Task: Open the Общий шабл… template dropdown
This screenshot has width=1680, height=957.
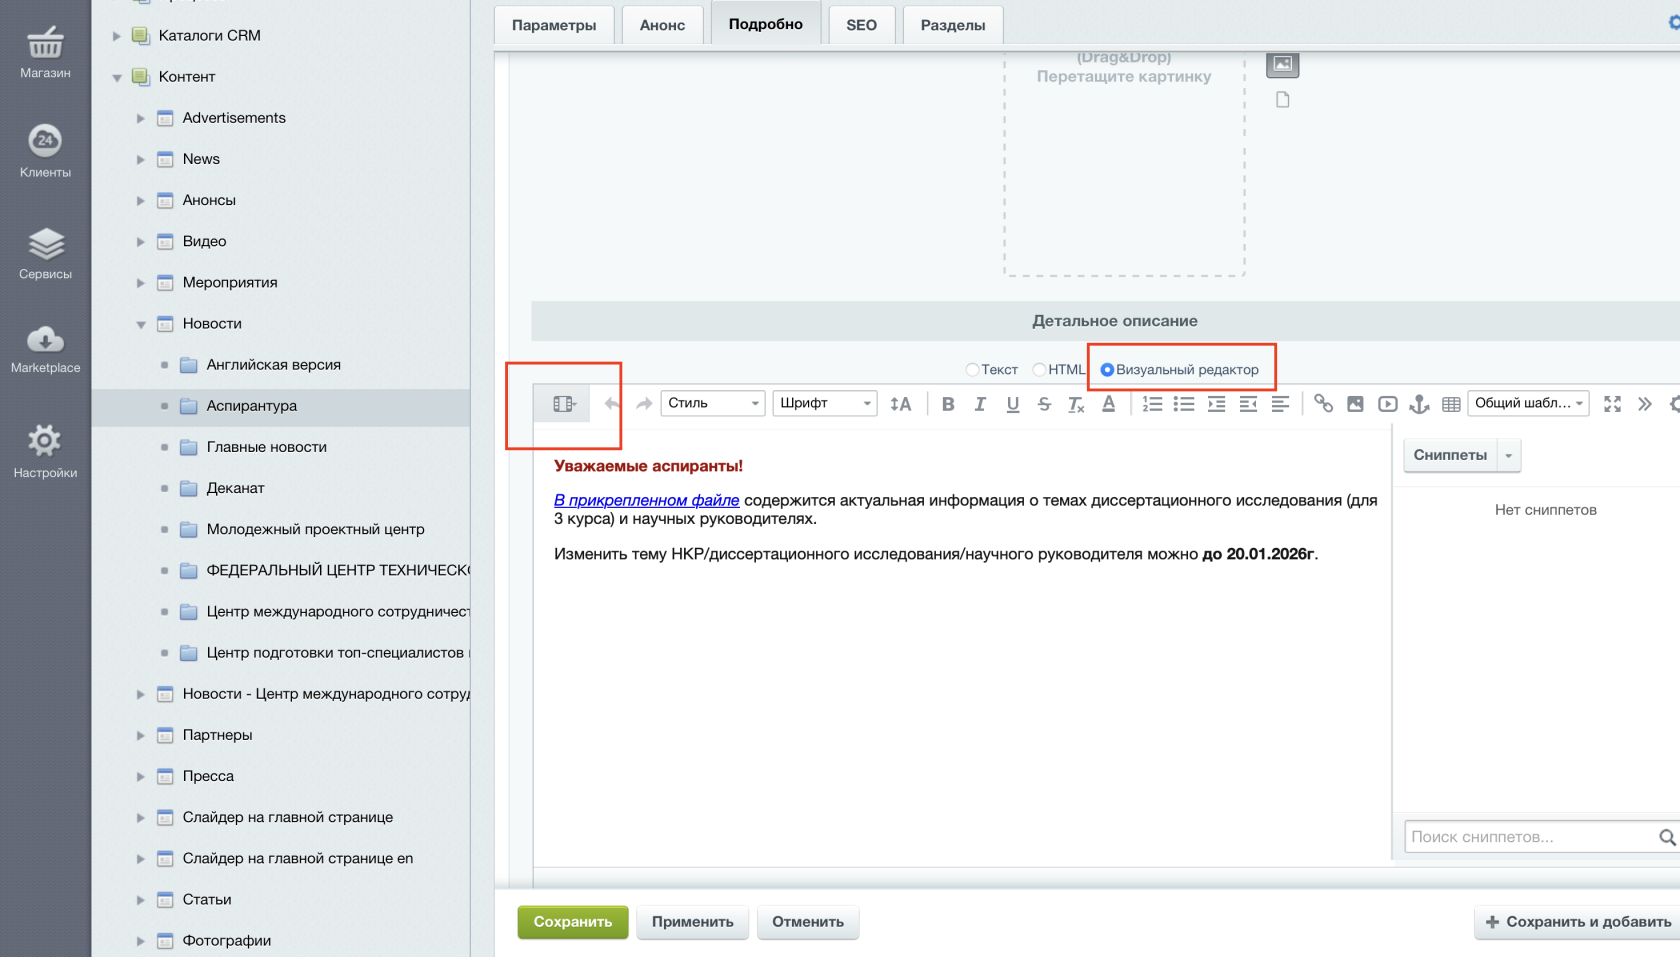Action: point(1528,403)
